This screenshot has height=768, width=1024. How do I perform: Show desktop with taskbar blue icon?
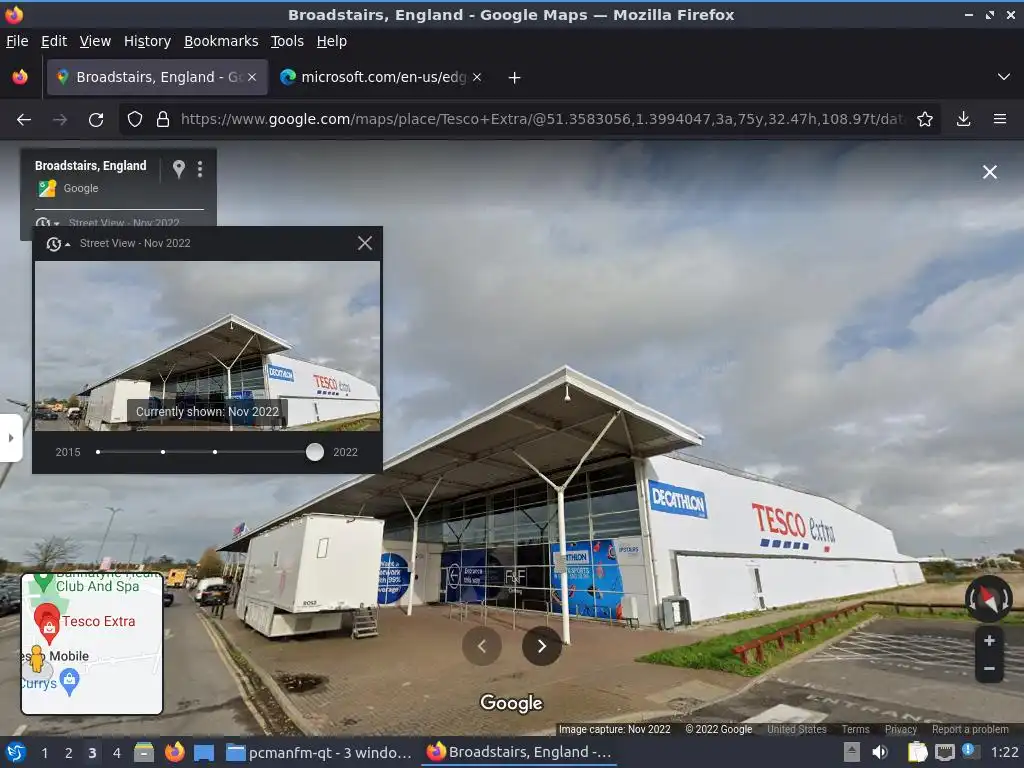click(204, 752)
